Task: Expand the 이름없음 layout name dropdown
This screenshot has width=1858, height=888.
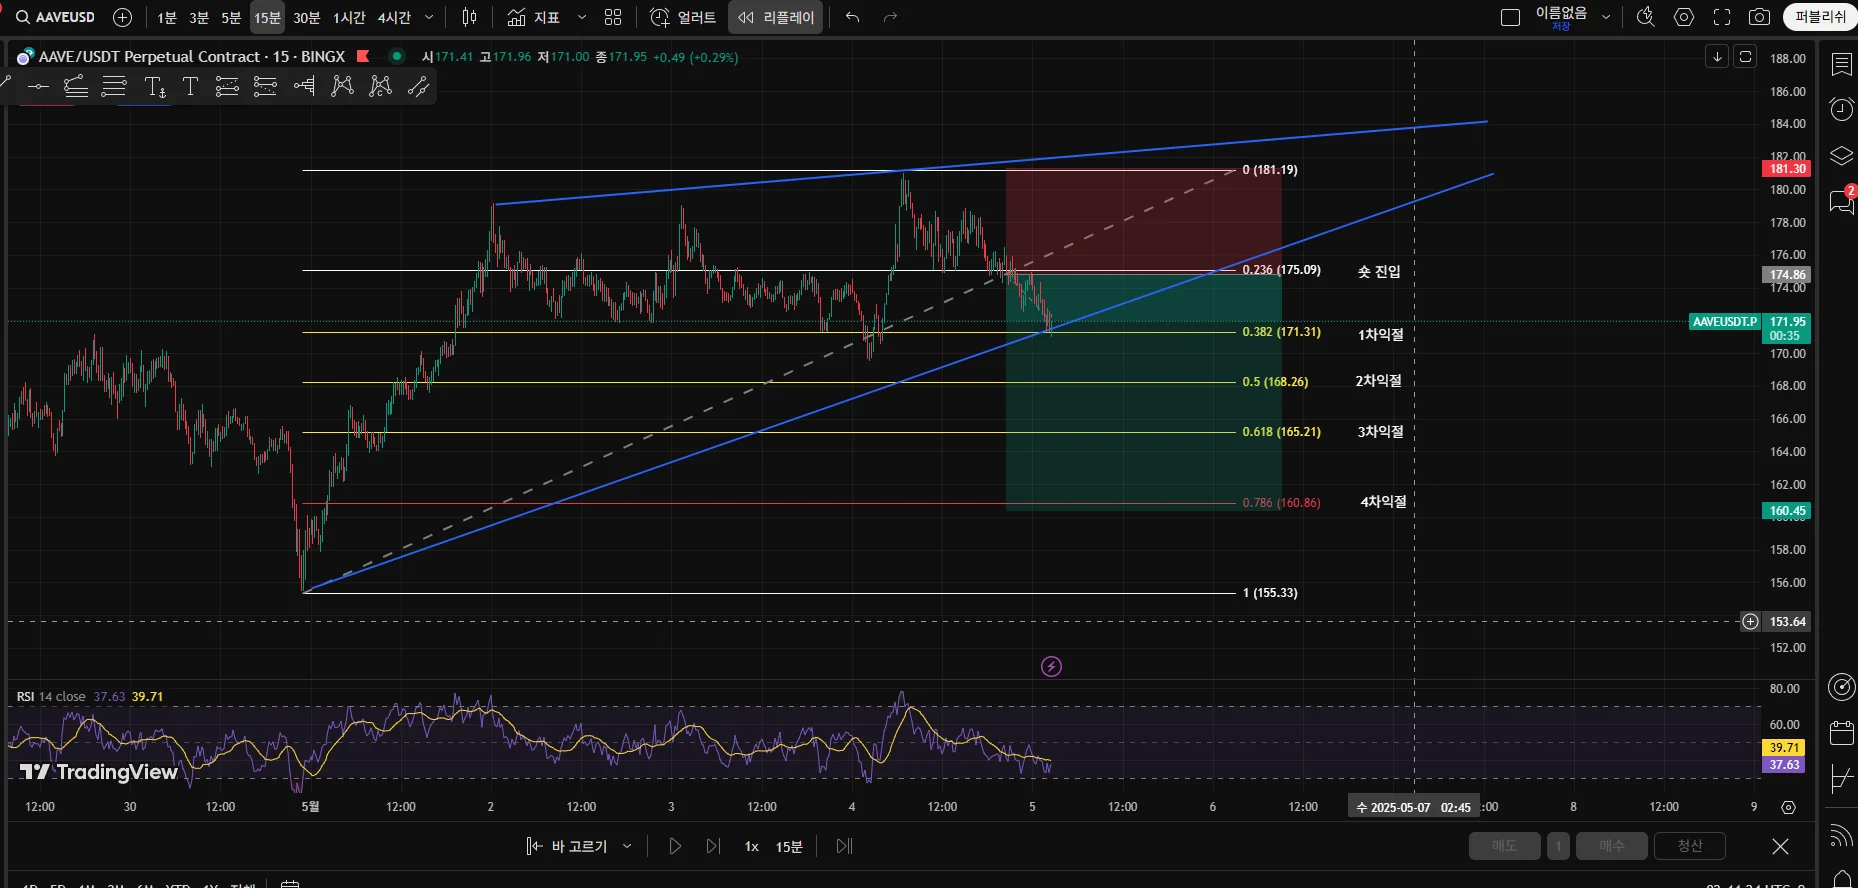Action: (1606, 17)
